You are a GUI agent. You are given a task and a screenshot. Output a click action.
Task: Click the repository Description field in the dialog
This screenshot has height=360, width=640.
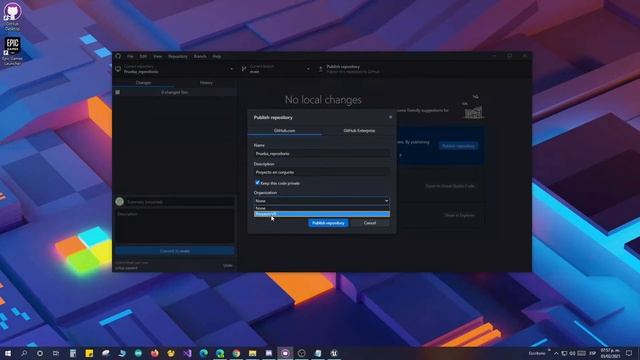click(322, 172)
